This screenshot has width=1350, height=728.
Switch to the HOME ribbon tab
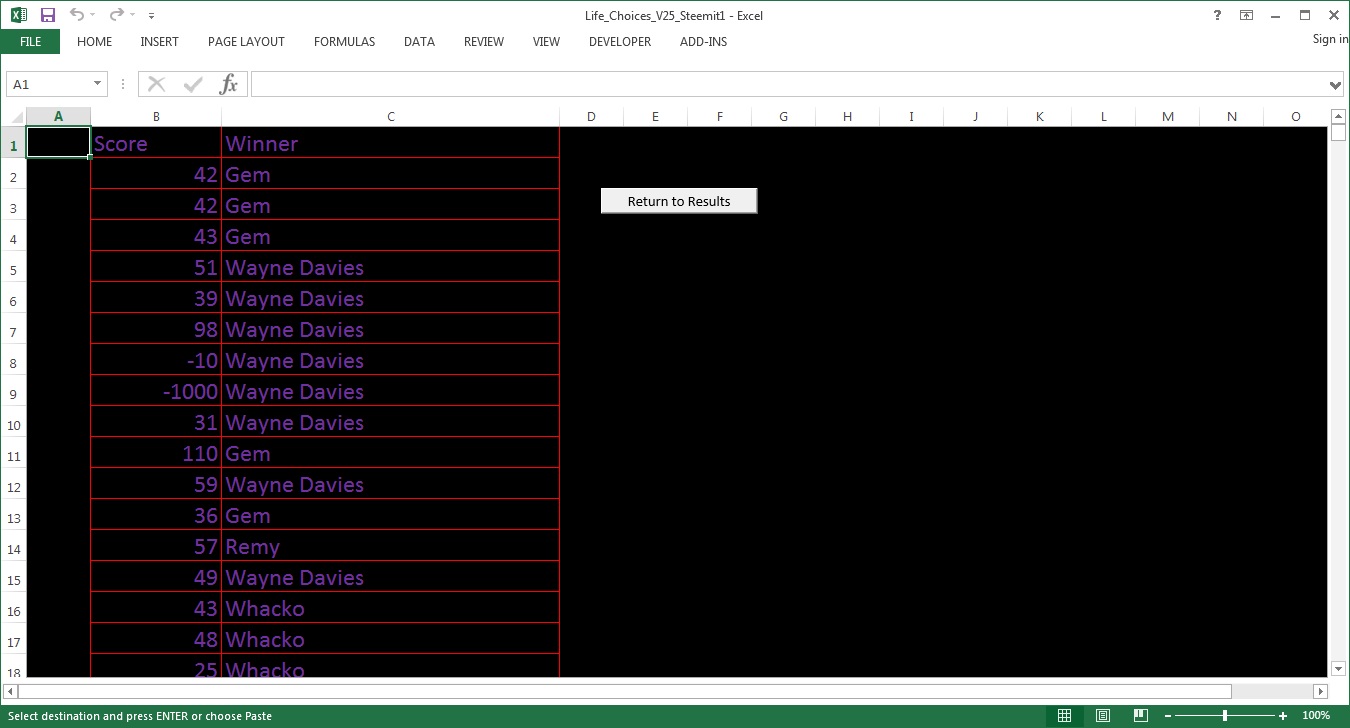(94, 42)
